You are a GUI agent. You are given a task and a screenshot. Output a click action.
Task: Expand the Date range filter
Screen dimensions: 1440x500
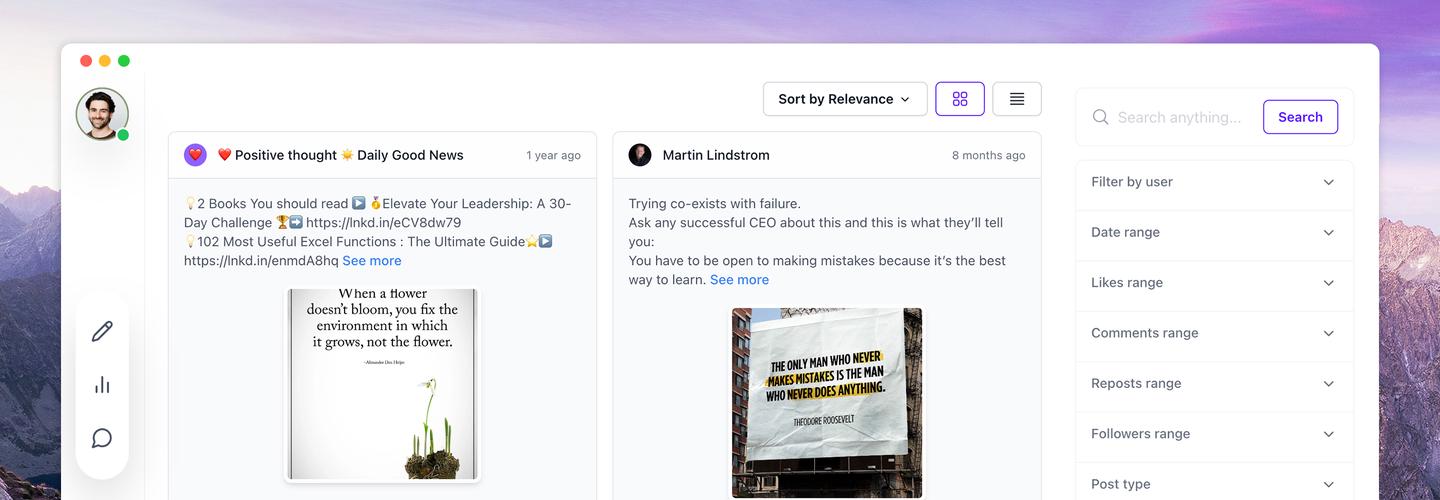[1214, 232]
